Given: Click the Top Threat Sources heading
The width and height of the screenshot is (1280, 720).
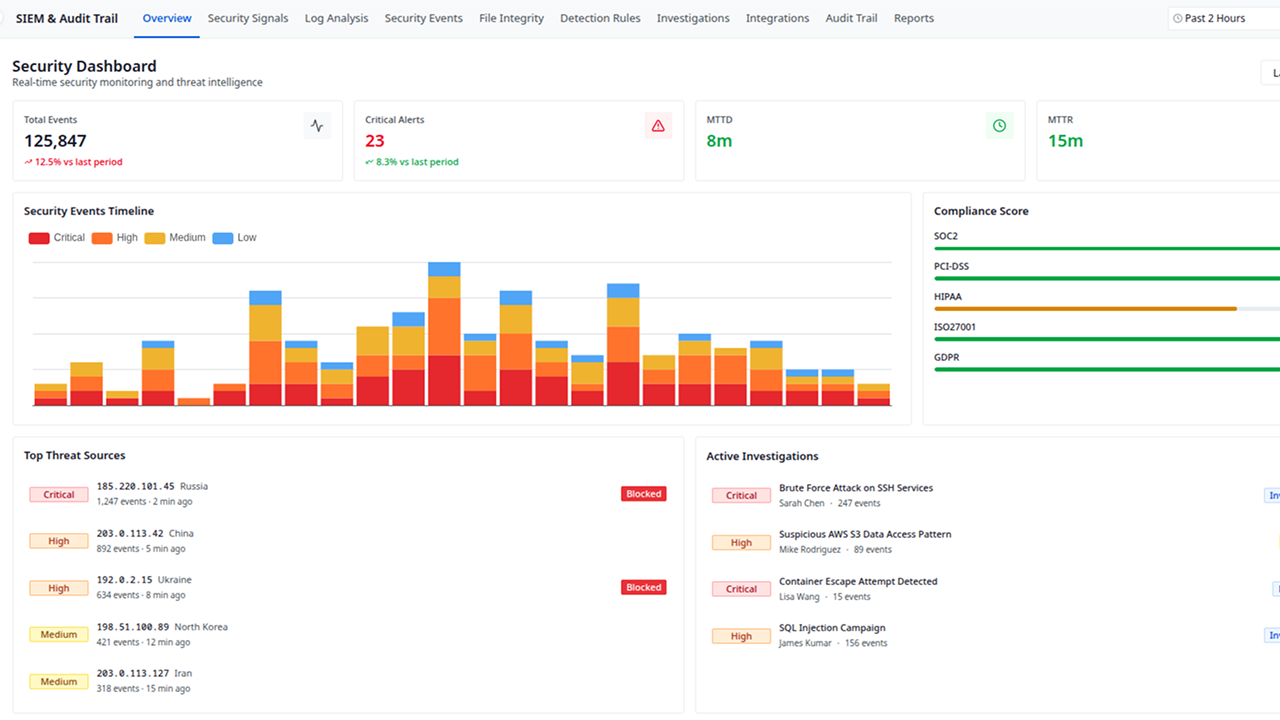Looking at the screenshot, I should pos(75,455).
